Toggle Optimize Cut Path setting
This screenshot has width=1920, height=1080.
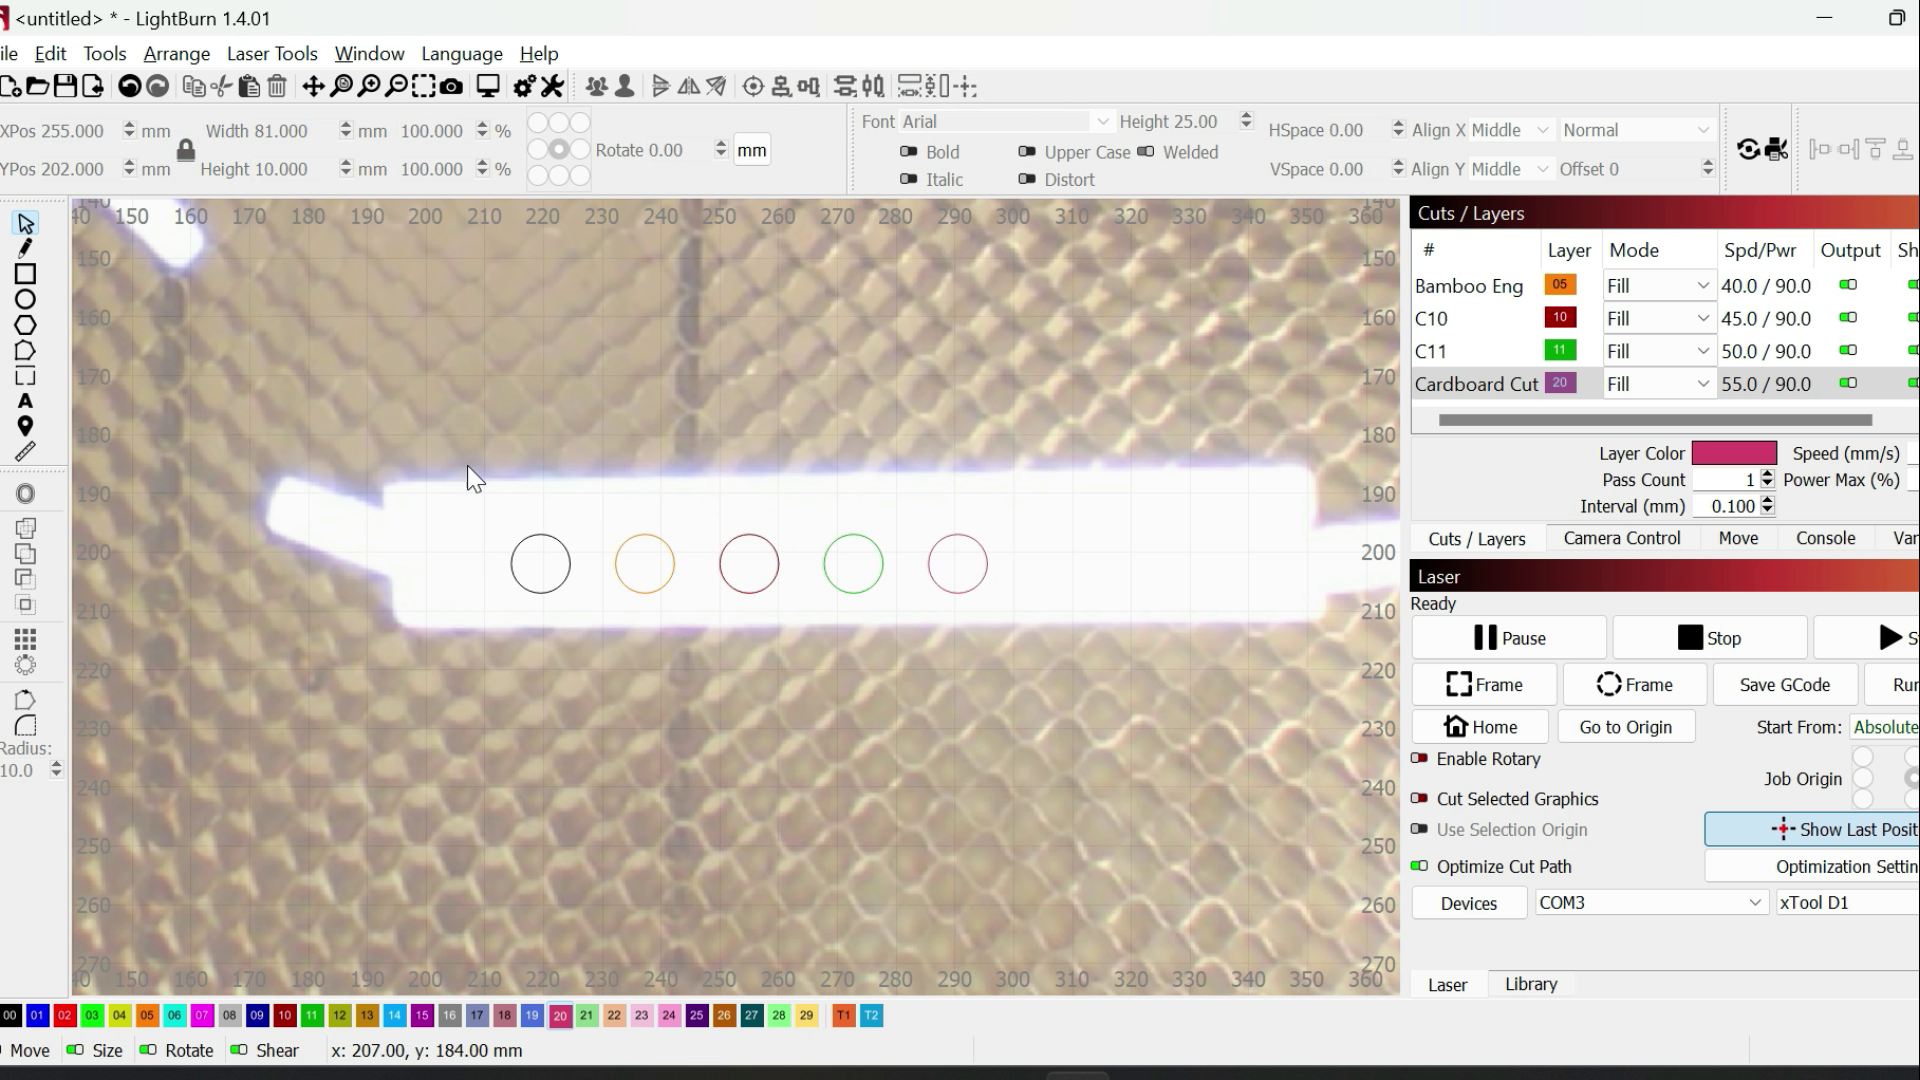point(1418,866)
